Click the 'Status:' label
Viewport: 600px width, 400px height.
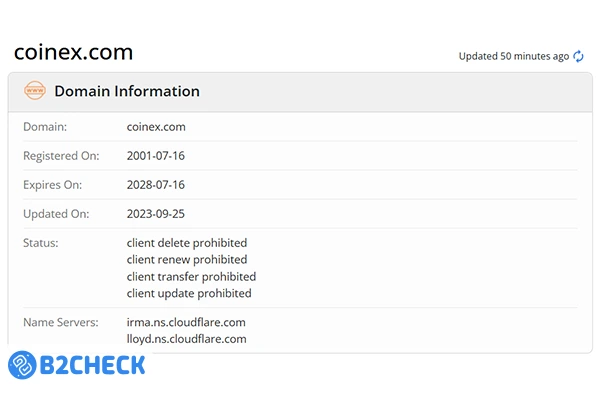pos(41,243)
